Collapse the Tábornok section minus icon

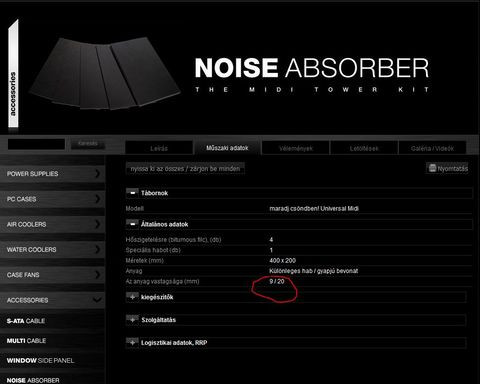132,193
